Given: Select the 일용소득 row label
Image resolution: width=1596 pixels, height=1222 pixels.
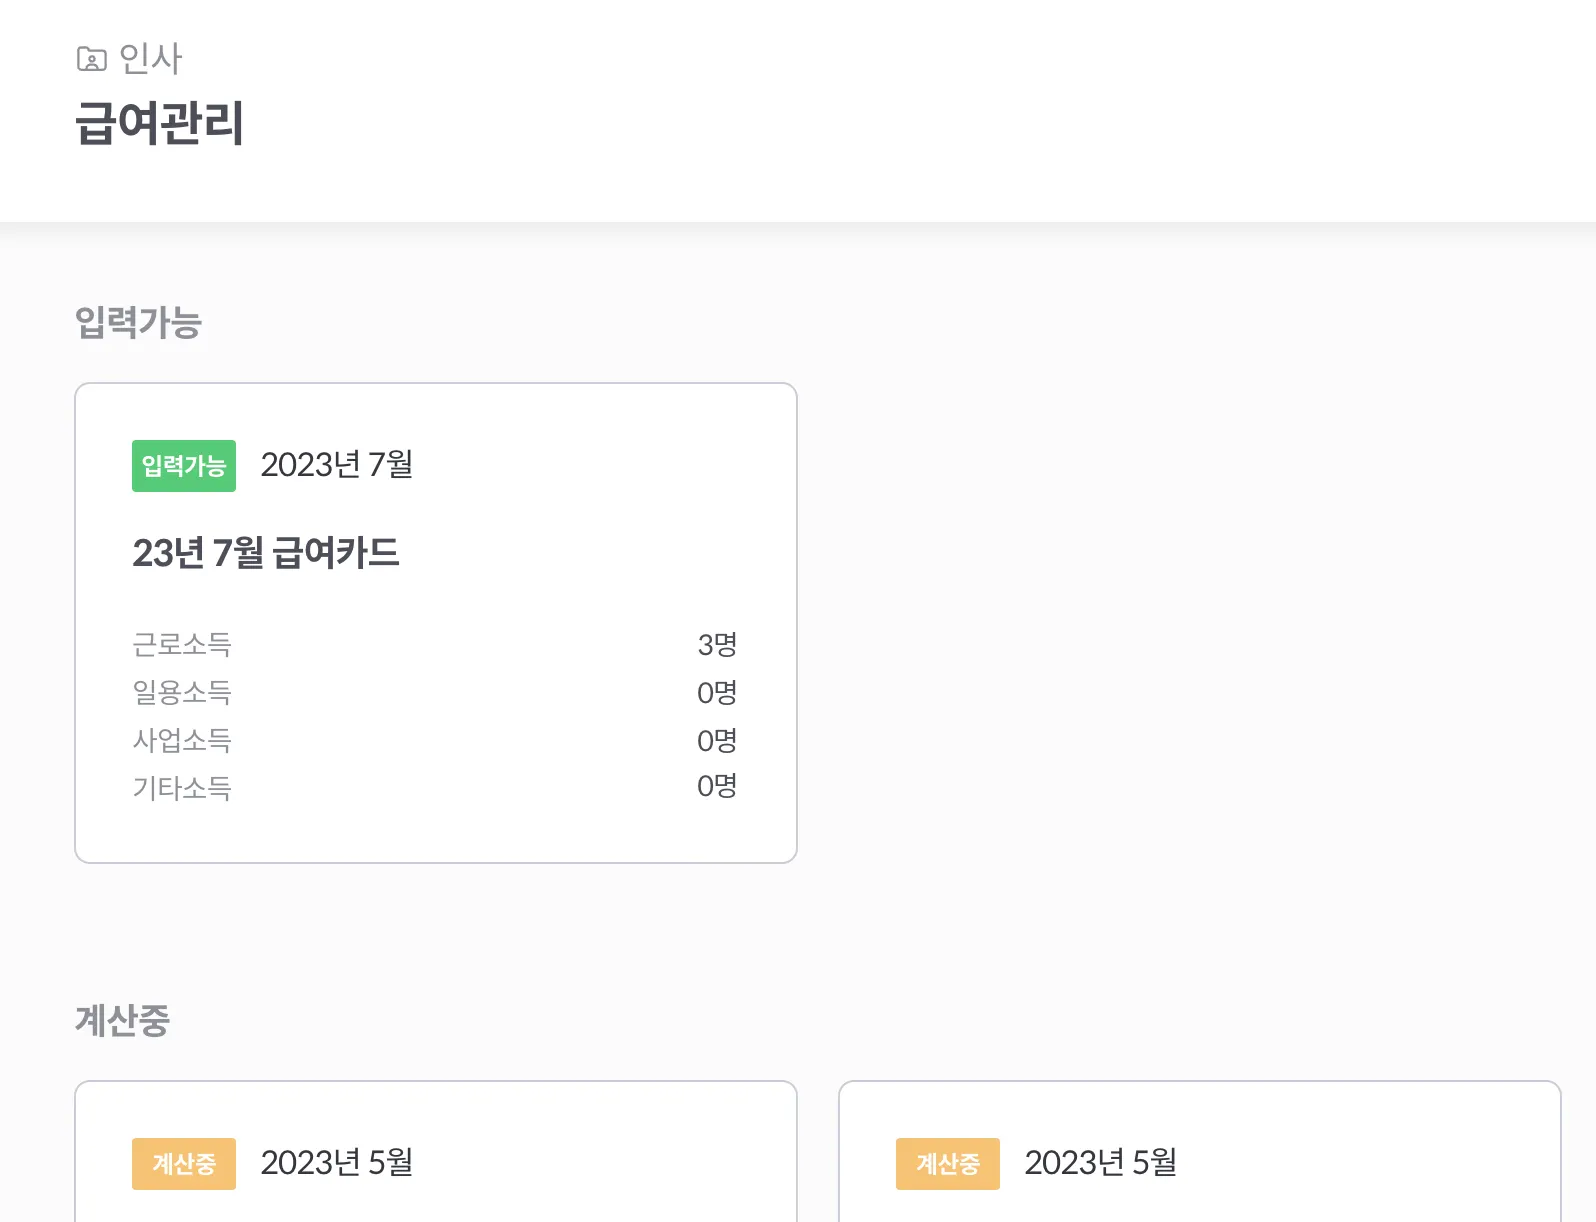Looking at the screenshot, I should point(182,692).
